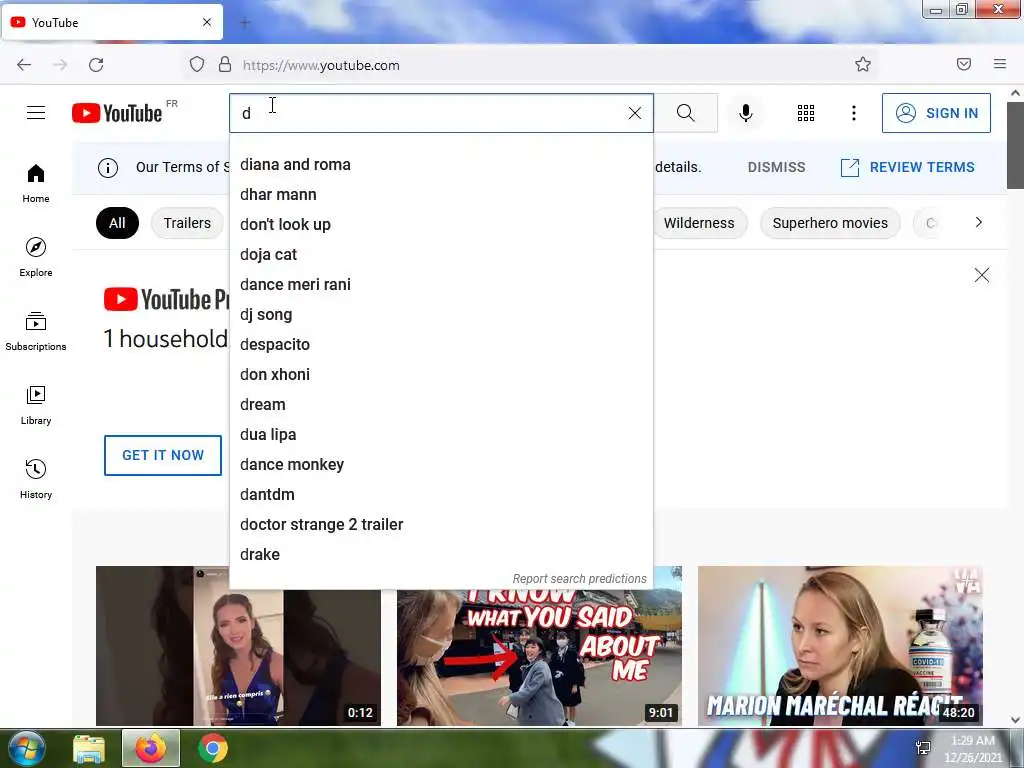1024x768 pixels.
Task: Click the address bar URL
Action: pos(321,65)
